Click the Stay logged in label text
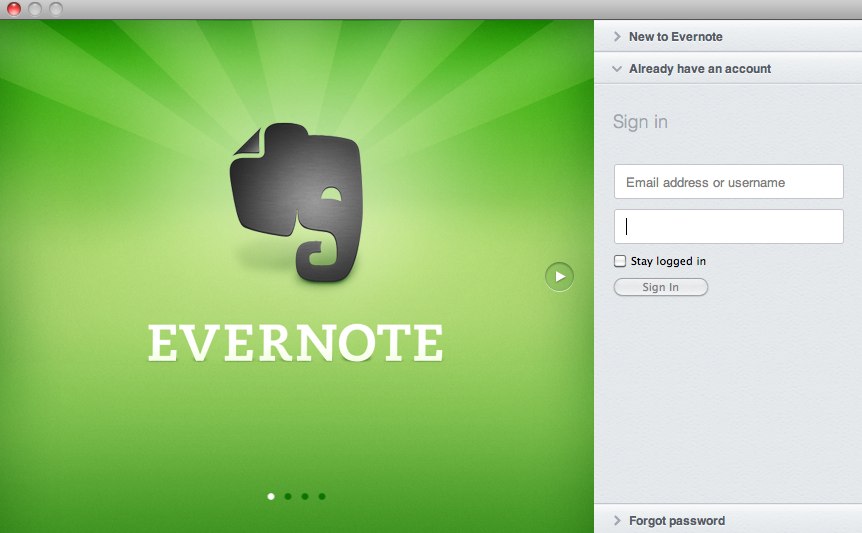 point(668,261)
